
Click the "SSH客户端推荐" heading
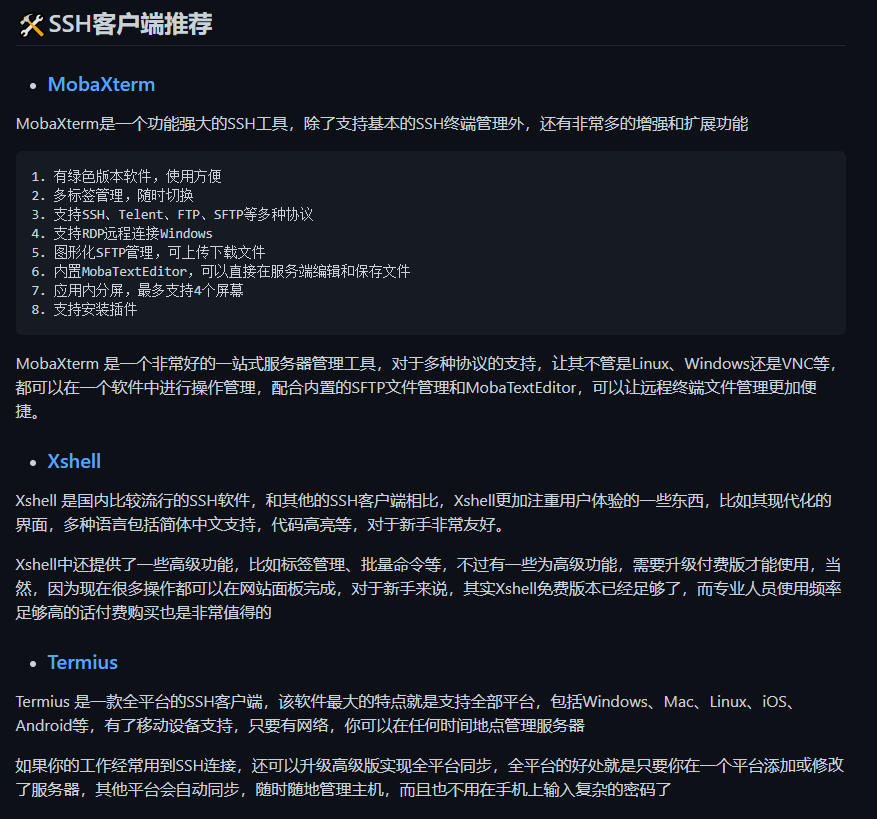coord(130,25)
